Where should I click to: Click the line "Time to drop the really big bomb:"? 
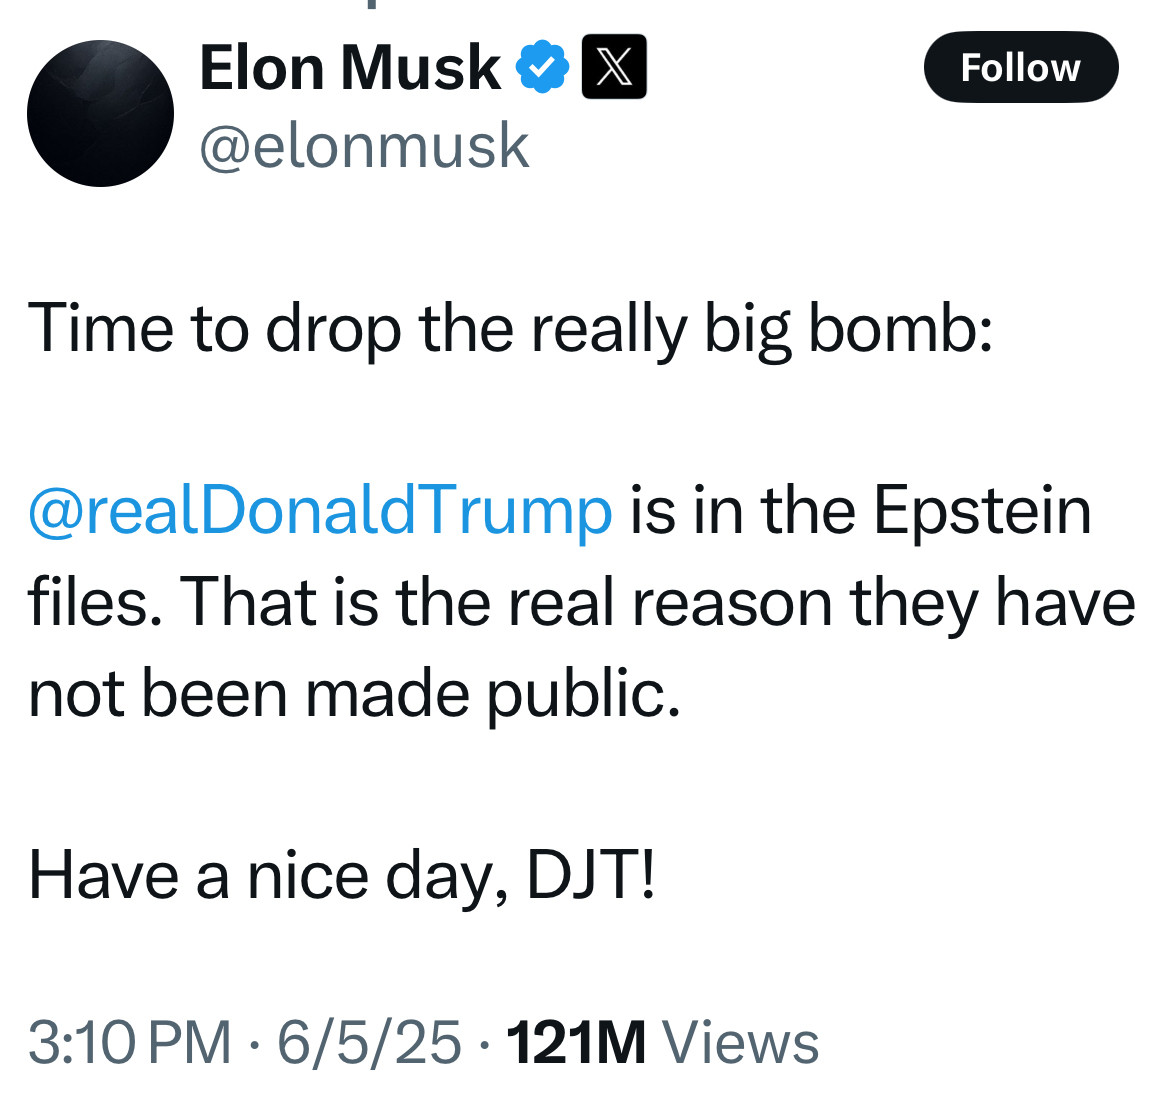pos(511,330)
